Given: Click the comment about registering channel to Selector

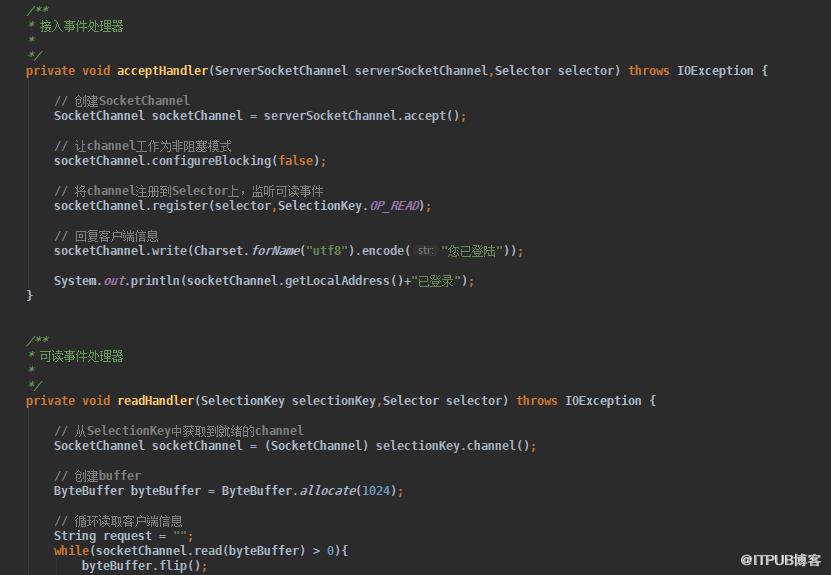Looking at the screenshot, I should (x=189, y=191).
